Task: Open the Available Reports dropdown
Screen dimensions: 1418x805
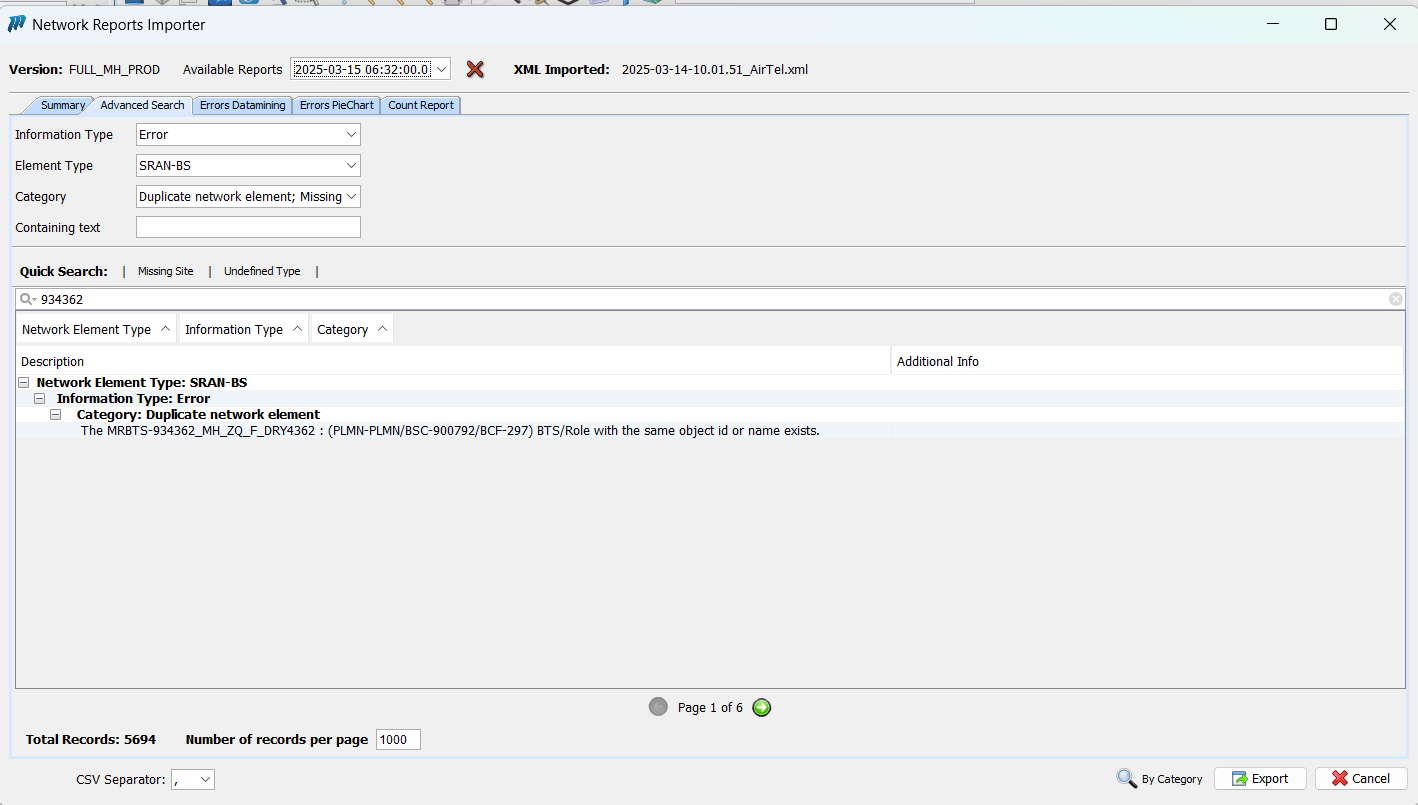Action: coord(442,69)
